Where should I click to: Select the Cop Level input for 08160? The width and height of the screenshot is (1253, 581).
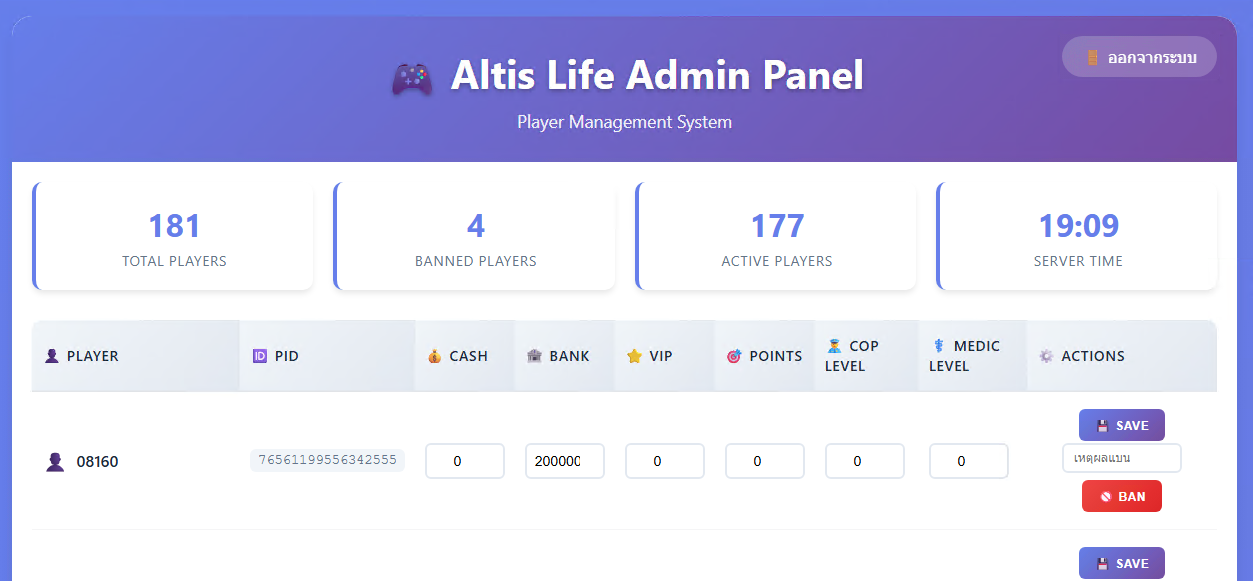pyautogui.click(x=865, y=461)
